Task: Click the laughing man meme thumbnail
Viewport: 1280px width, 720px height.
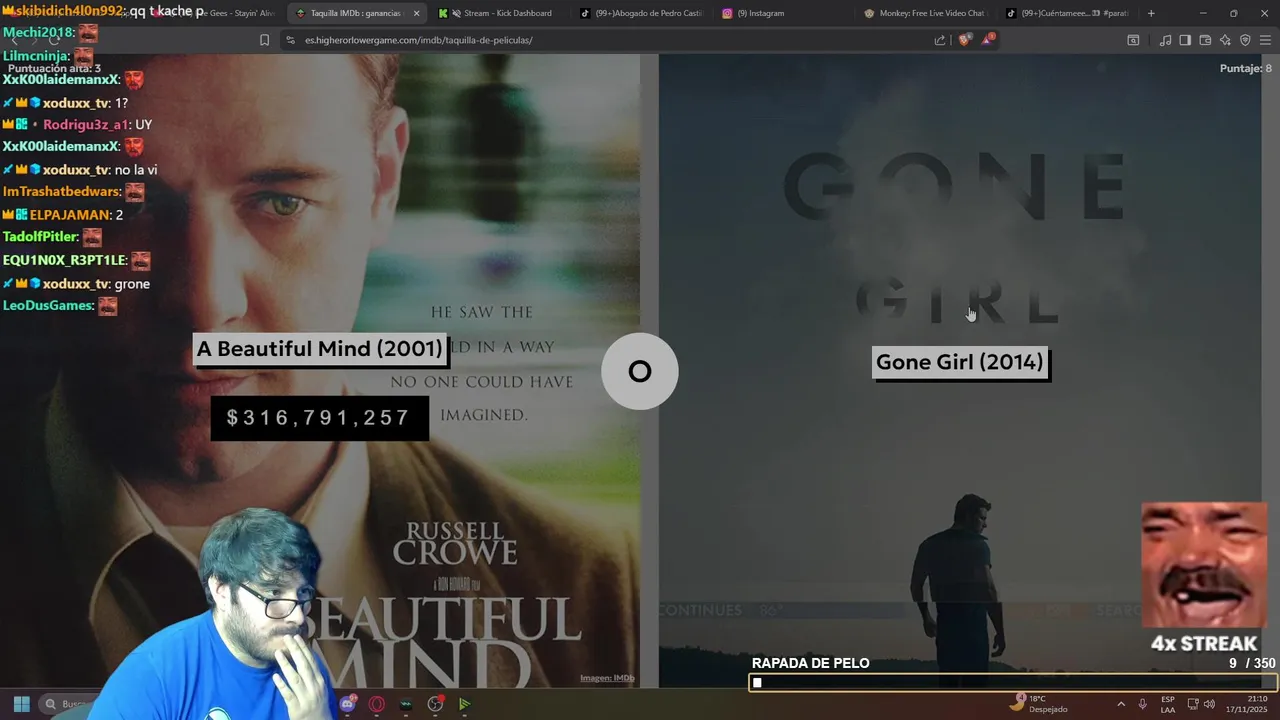Action: click(x=1204, y=565)
